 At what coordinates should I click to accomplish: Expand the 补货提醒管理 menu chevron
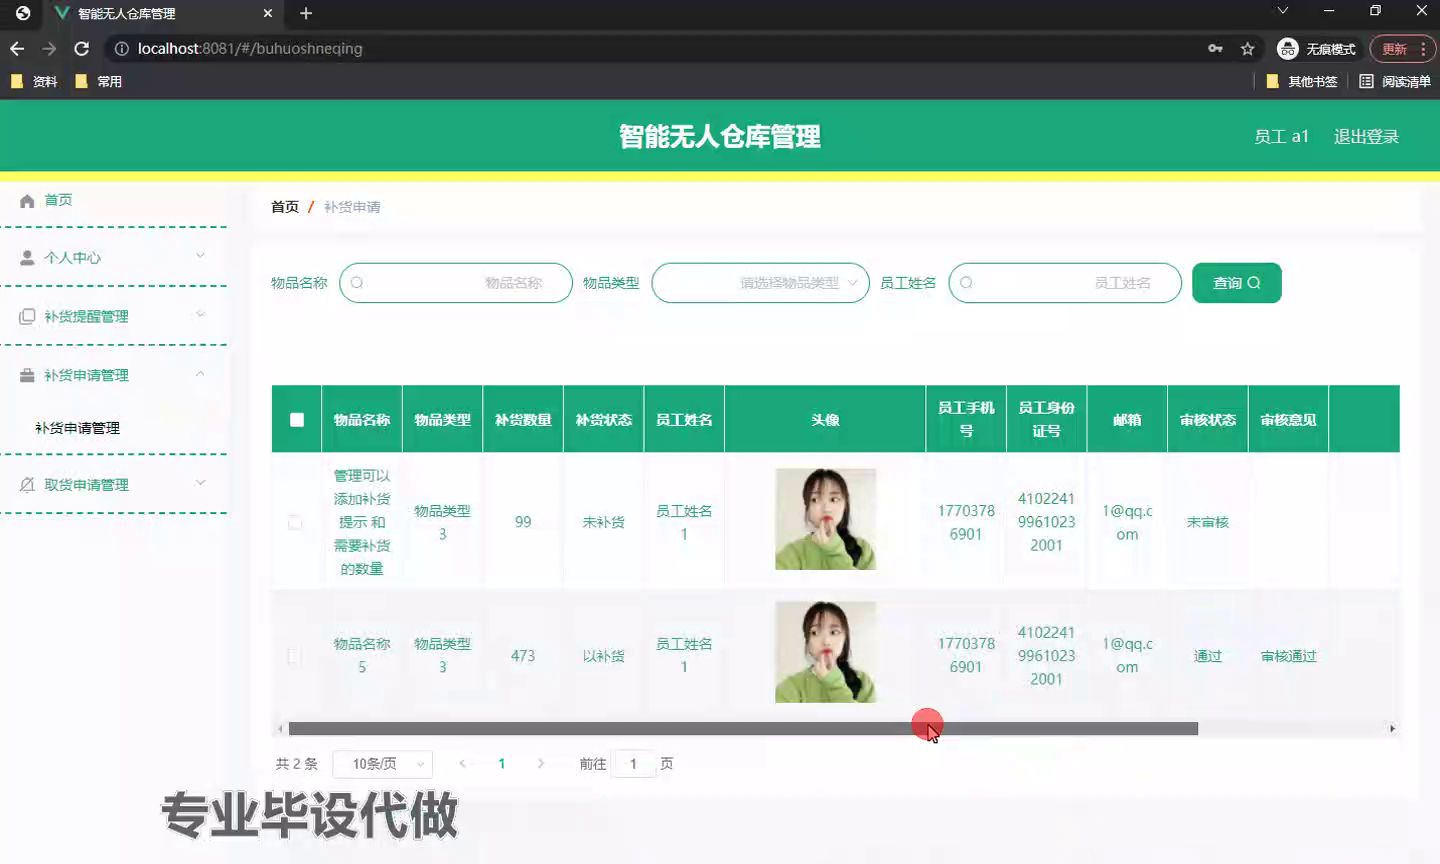click(200, 315)
